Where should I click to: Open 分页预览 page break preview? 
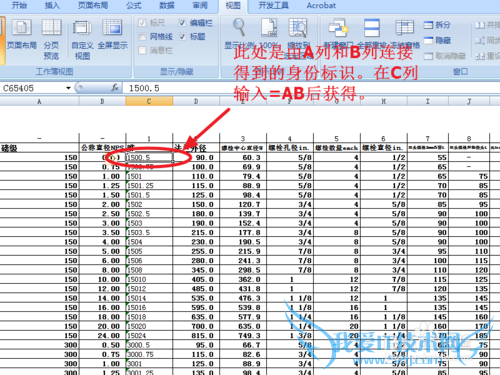coord(51,39)
